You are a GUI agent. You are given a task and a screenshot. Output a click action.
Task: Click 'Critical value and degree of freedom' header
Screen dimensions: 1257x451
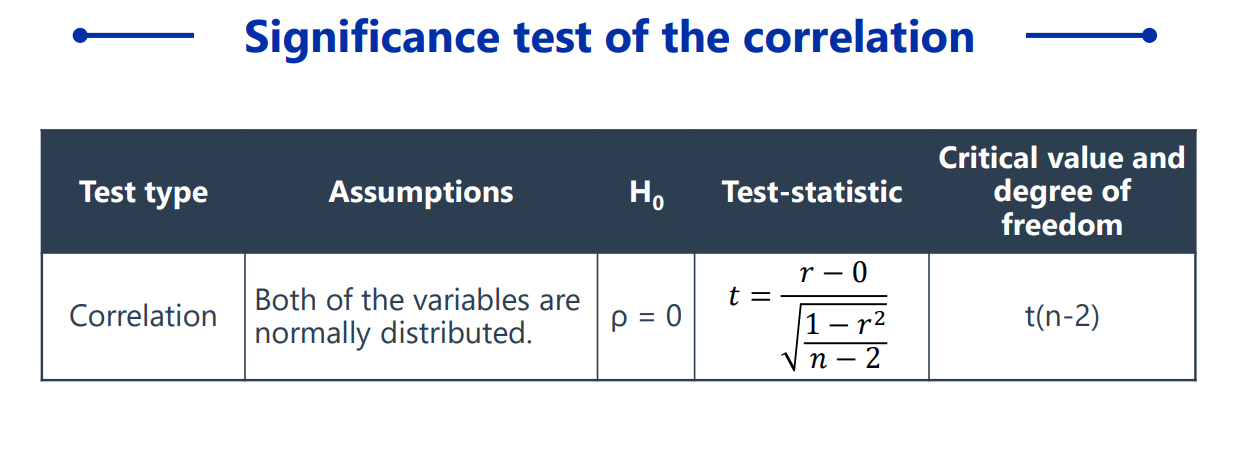[x=1062, y=190]
